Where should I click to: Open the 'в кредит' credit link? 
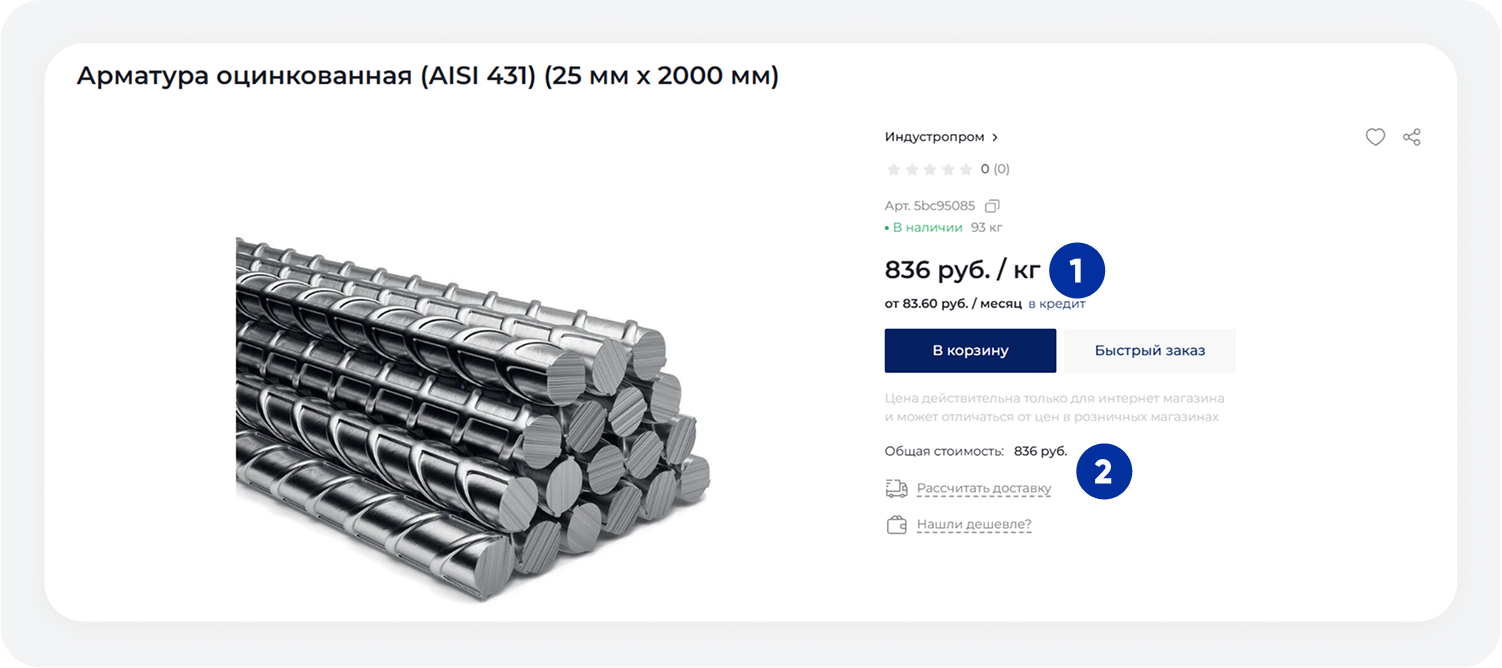tap(1057, 303)
